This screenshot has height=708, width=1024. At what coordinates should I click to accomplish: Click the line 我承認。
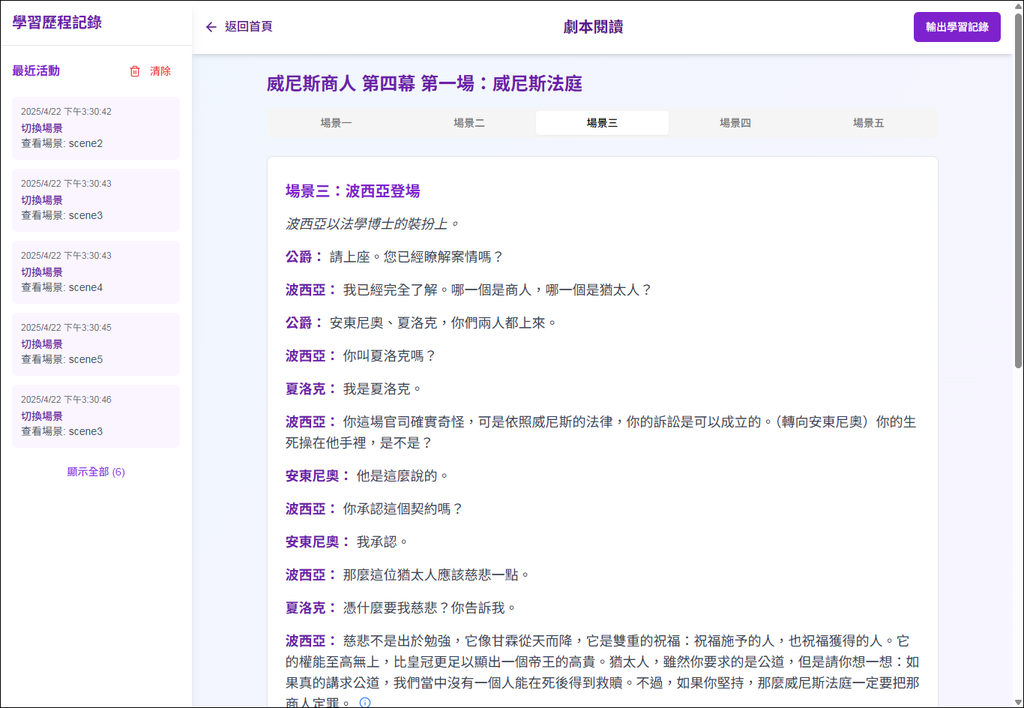tap(383, 541)
